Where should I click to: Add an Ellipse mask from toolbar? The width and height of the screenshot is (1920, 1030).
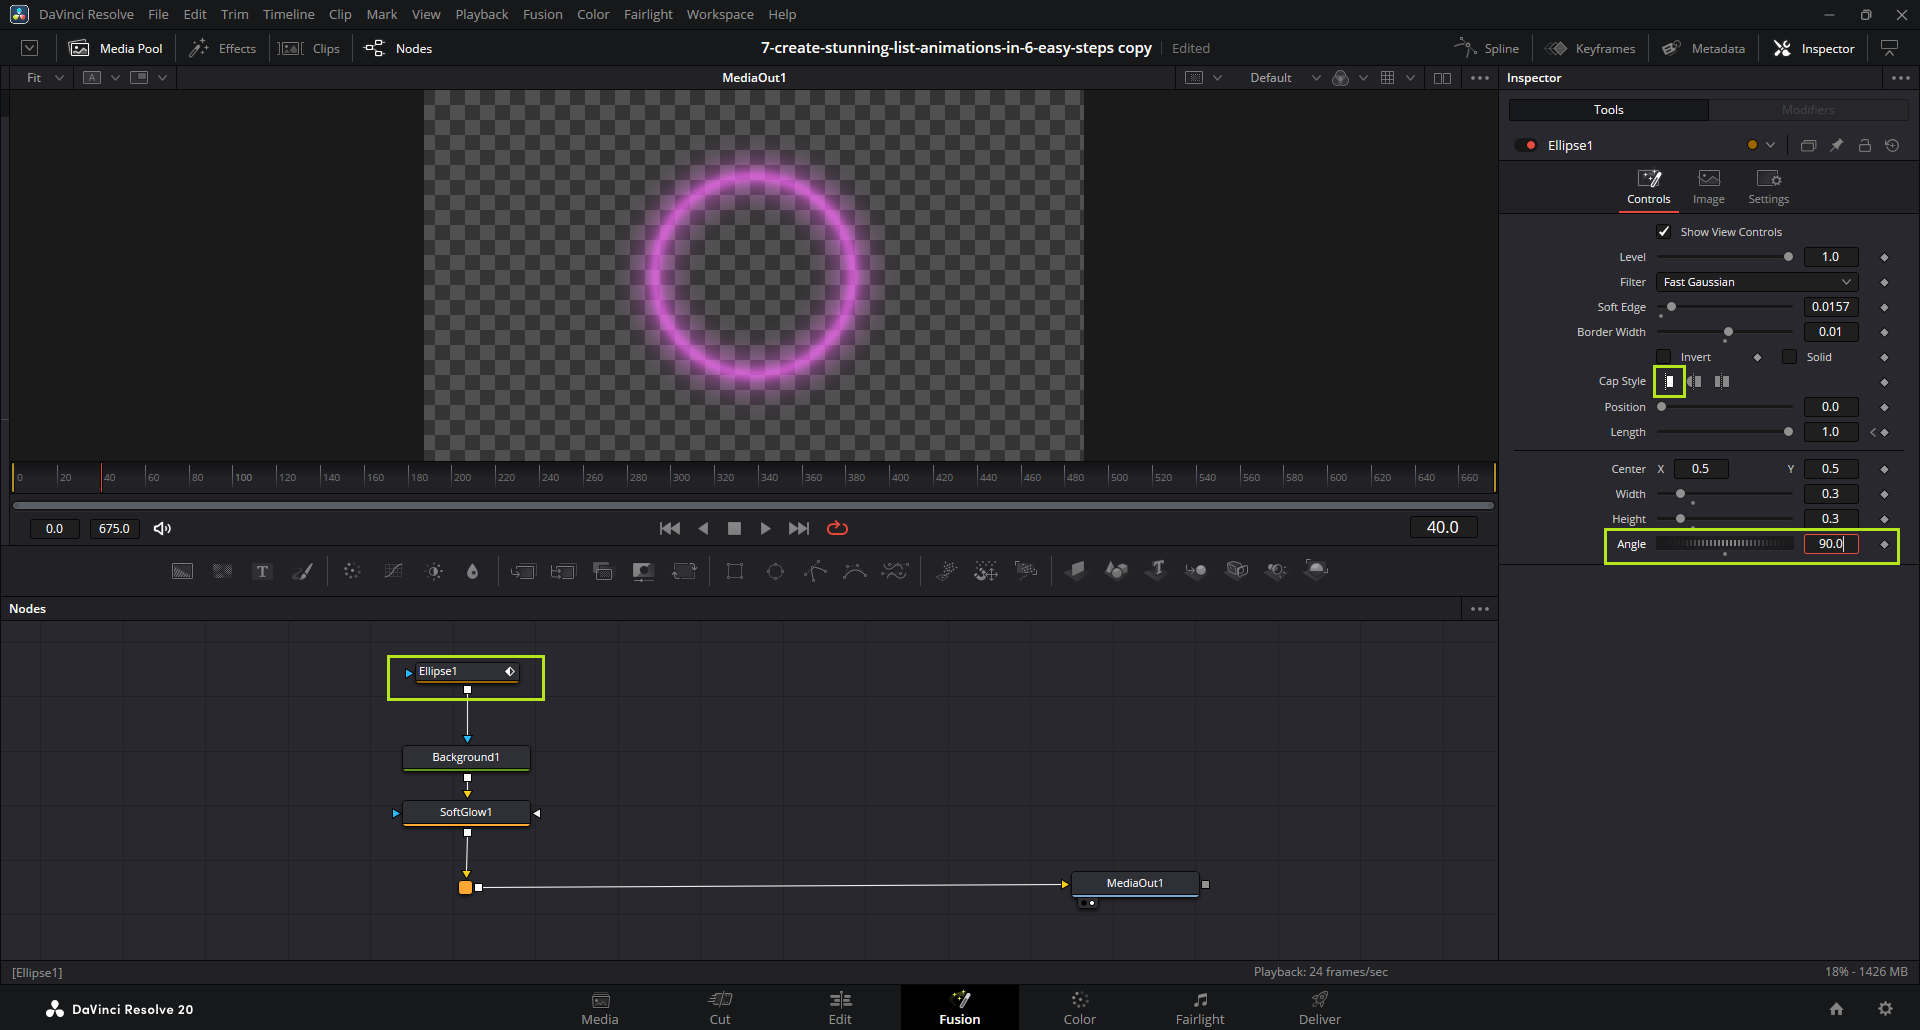(x=775, y=571)
